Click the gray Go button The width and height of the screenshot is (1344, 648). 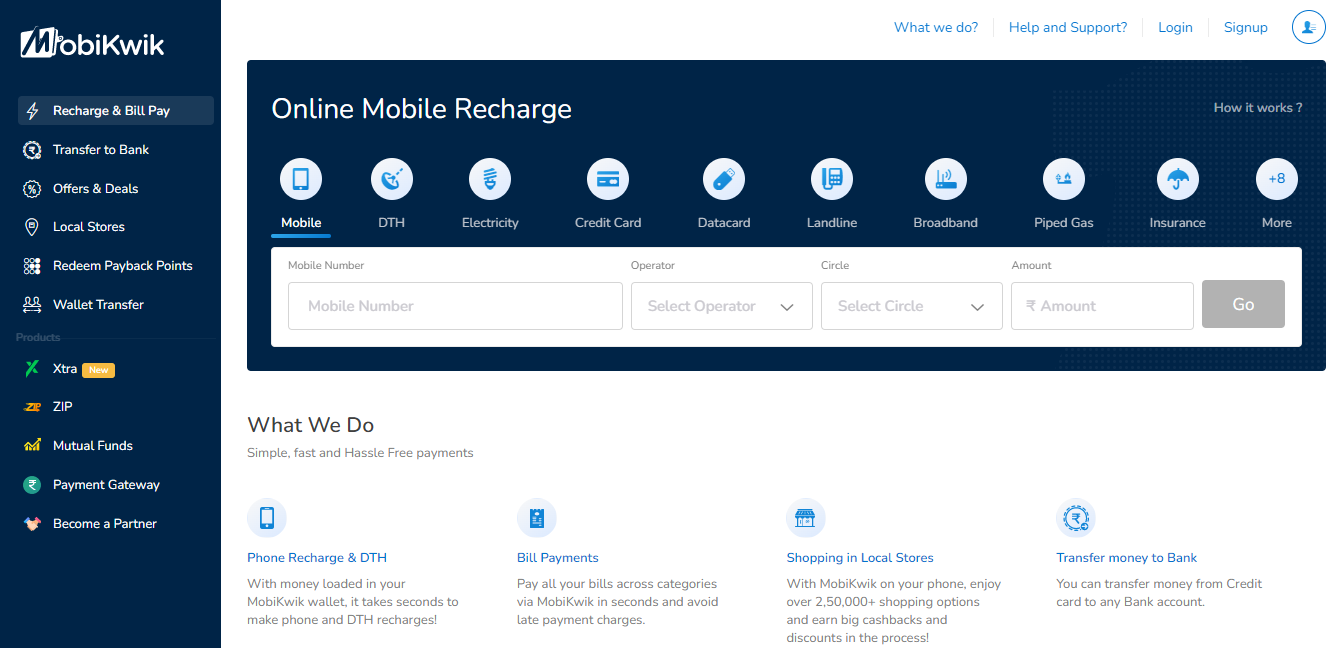pyautogui.click(x=1243, y=305)
